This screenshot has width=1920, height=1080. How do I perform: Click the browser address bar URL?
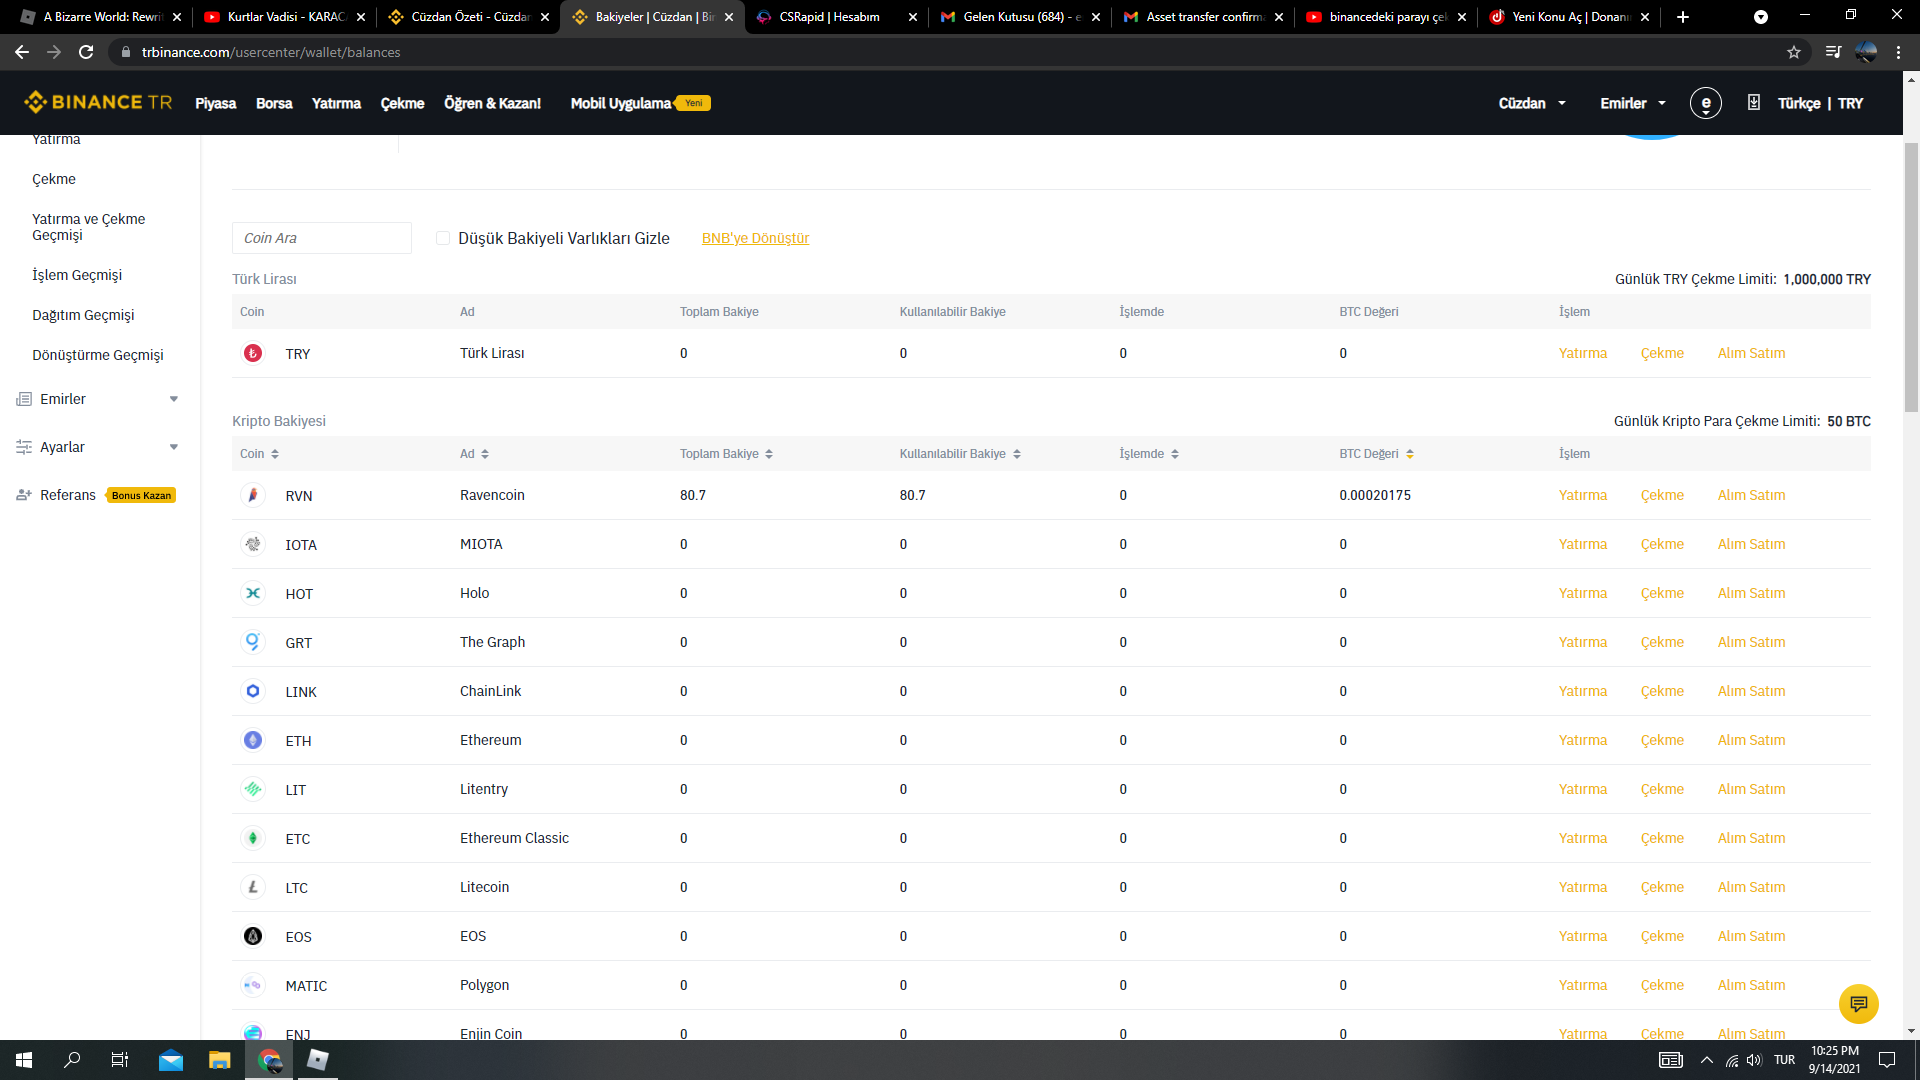click(x=271, y=52)
